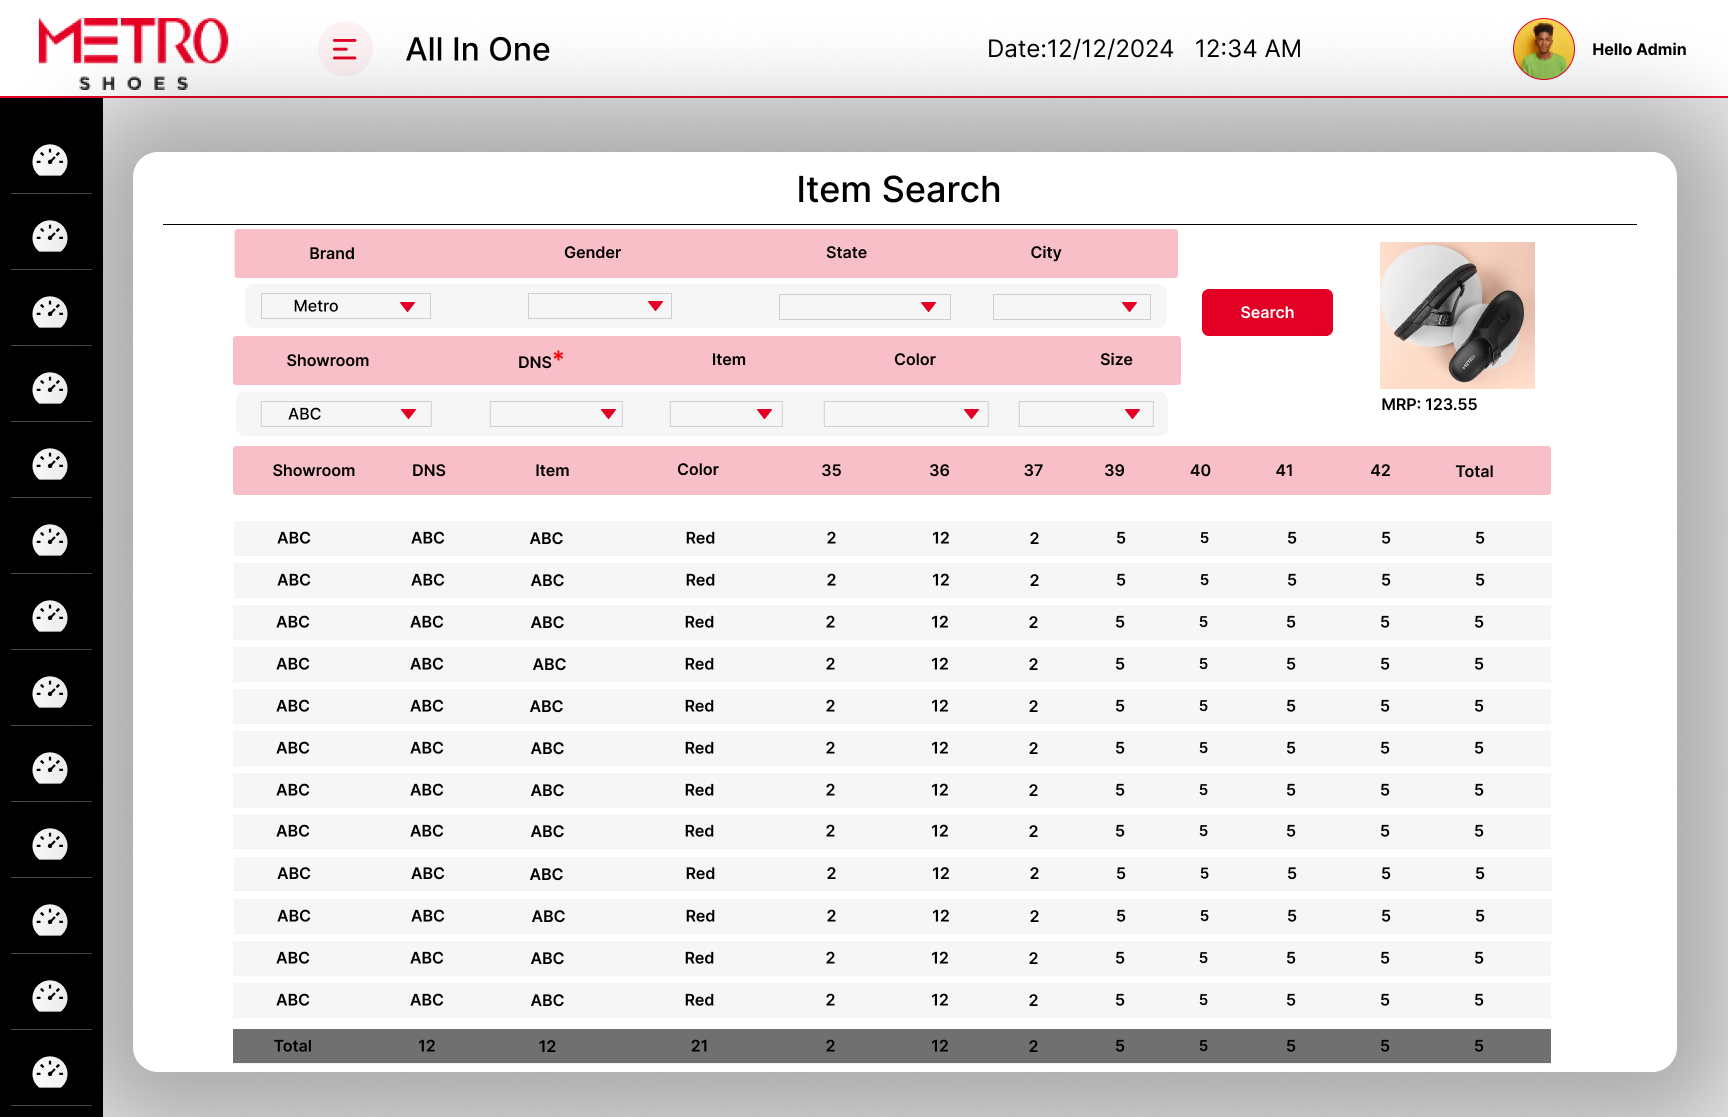Expand the Size filter dropdown

pyautogui.click(x=1085, y=414)
